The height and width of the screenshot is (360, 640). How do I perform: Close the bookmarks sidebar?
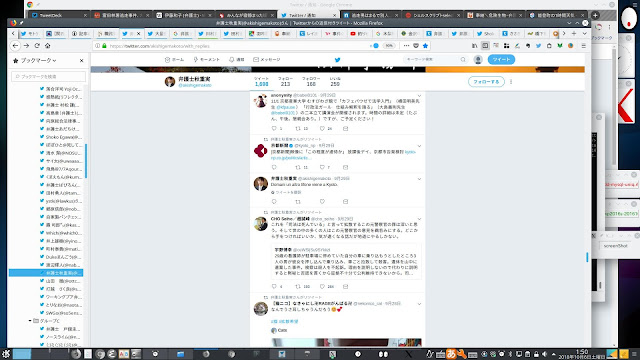(x=82, y=60)
